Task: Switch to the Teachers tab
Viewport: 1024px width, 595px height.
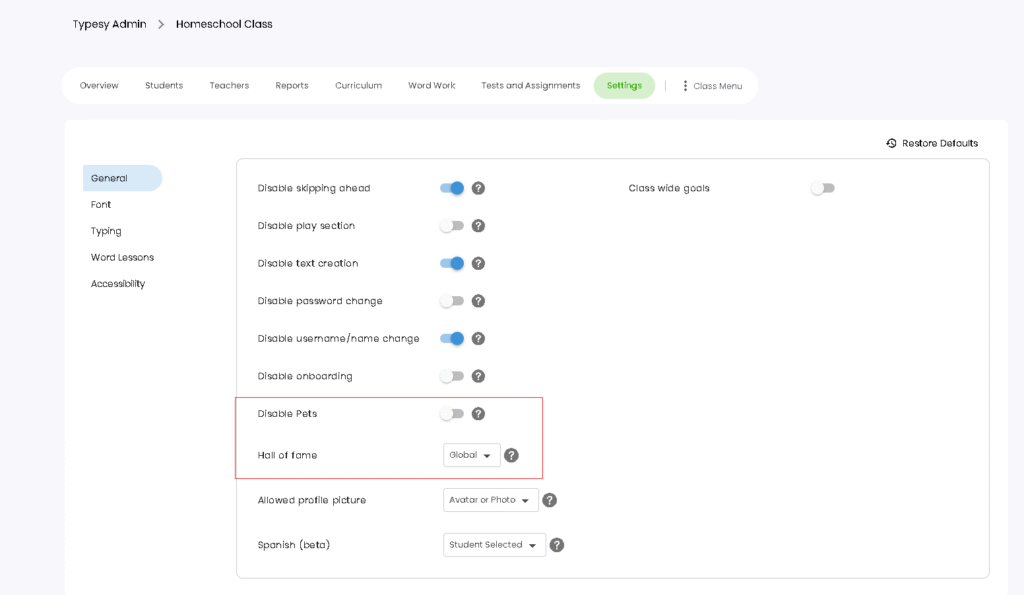Action: pyautogui.click(x=229, y=86)
